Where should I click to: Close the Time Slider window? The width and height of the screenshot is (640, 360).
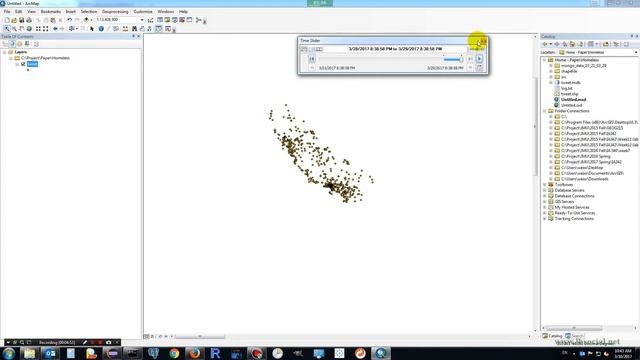point(483,41)
